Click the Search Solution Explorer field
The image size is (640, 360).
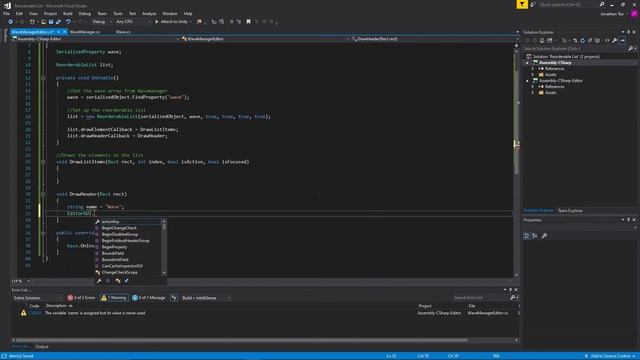(x=576, y=49)
